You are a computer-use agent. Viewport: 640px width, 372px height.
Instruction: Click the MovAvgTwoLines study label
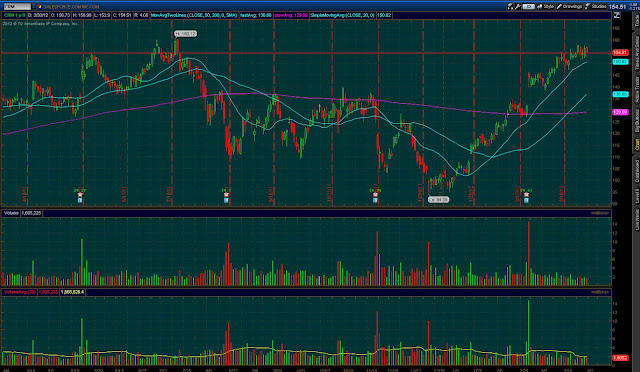pos(194,15)
